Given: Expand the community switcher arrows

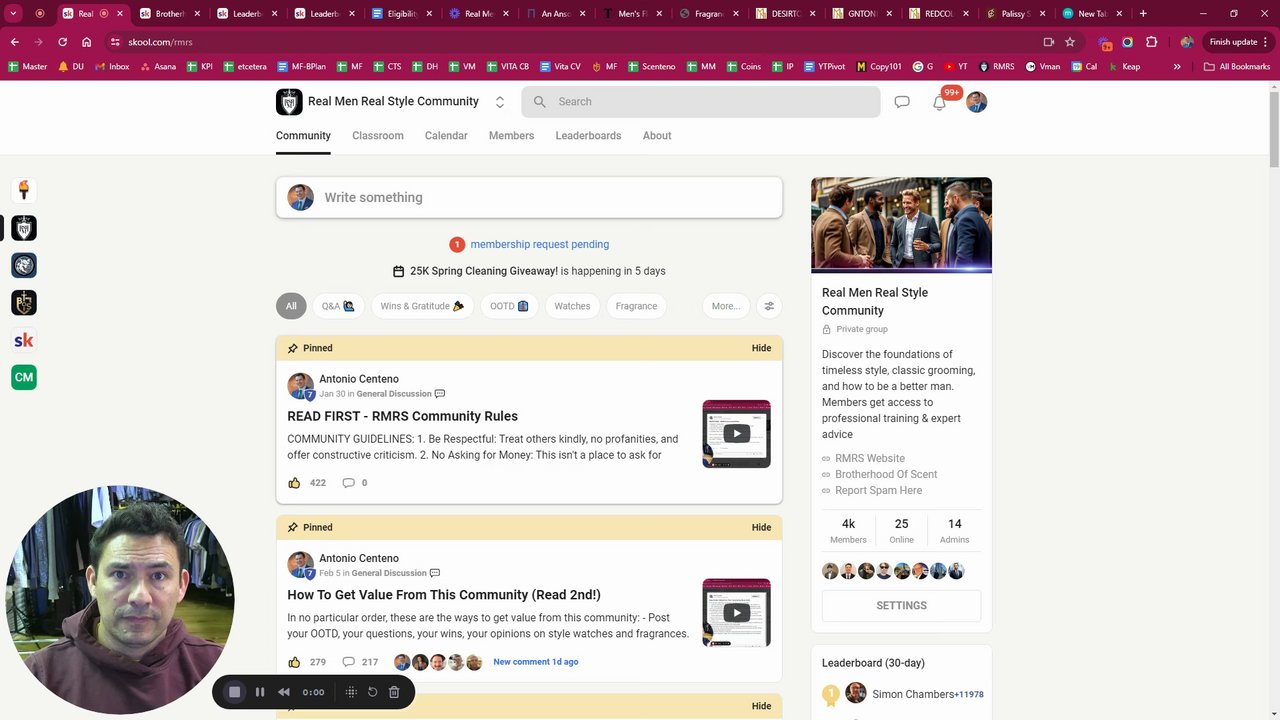Looking at the screenshot, I should [500, 102].
